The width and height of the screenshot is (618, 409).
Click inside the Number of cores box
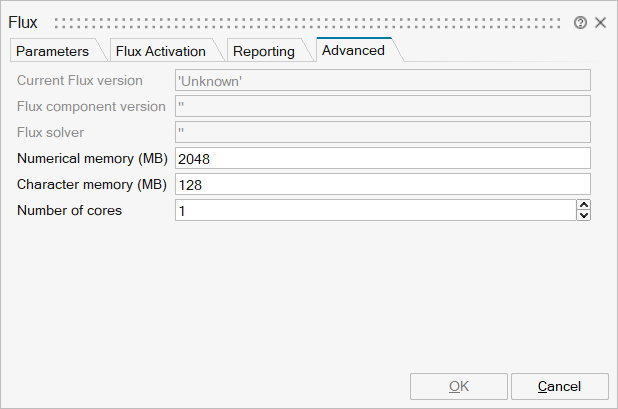tap(374, 210)
